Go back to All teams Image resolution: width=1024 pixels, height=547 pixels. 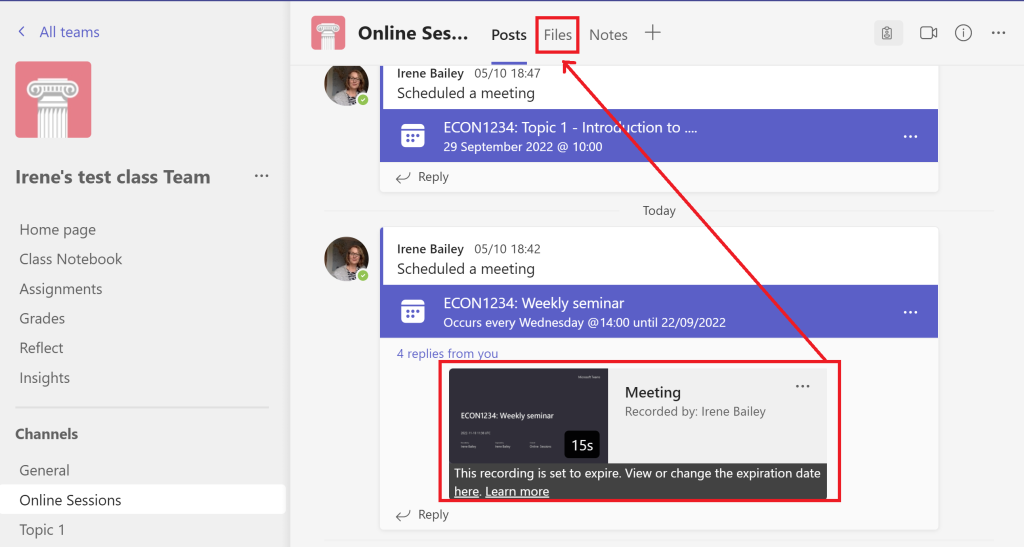[69, 32]
